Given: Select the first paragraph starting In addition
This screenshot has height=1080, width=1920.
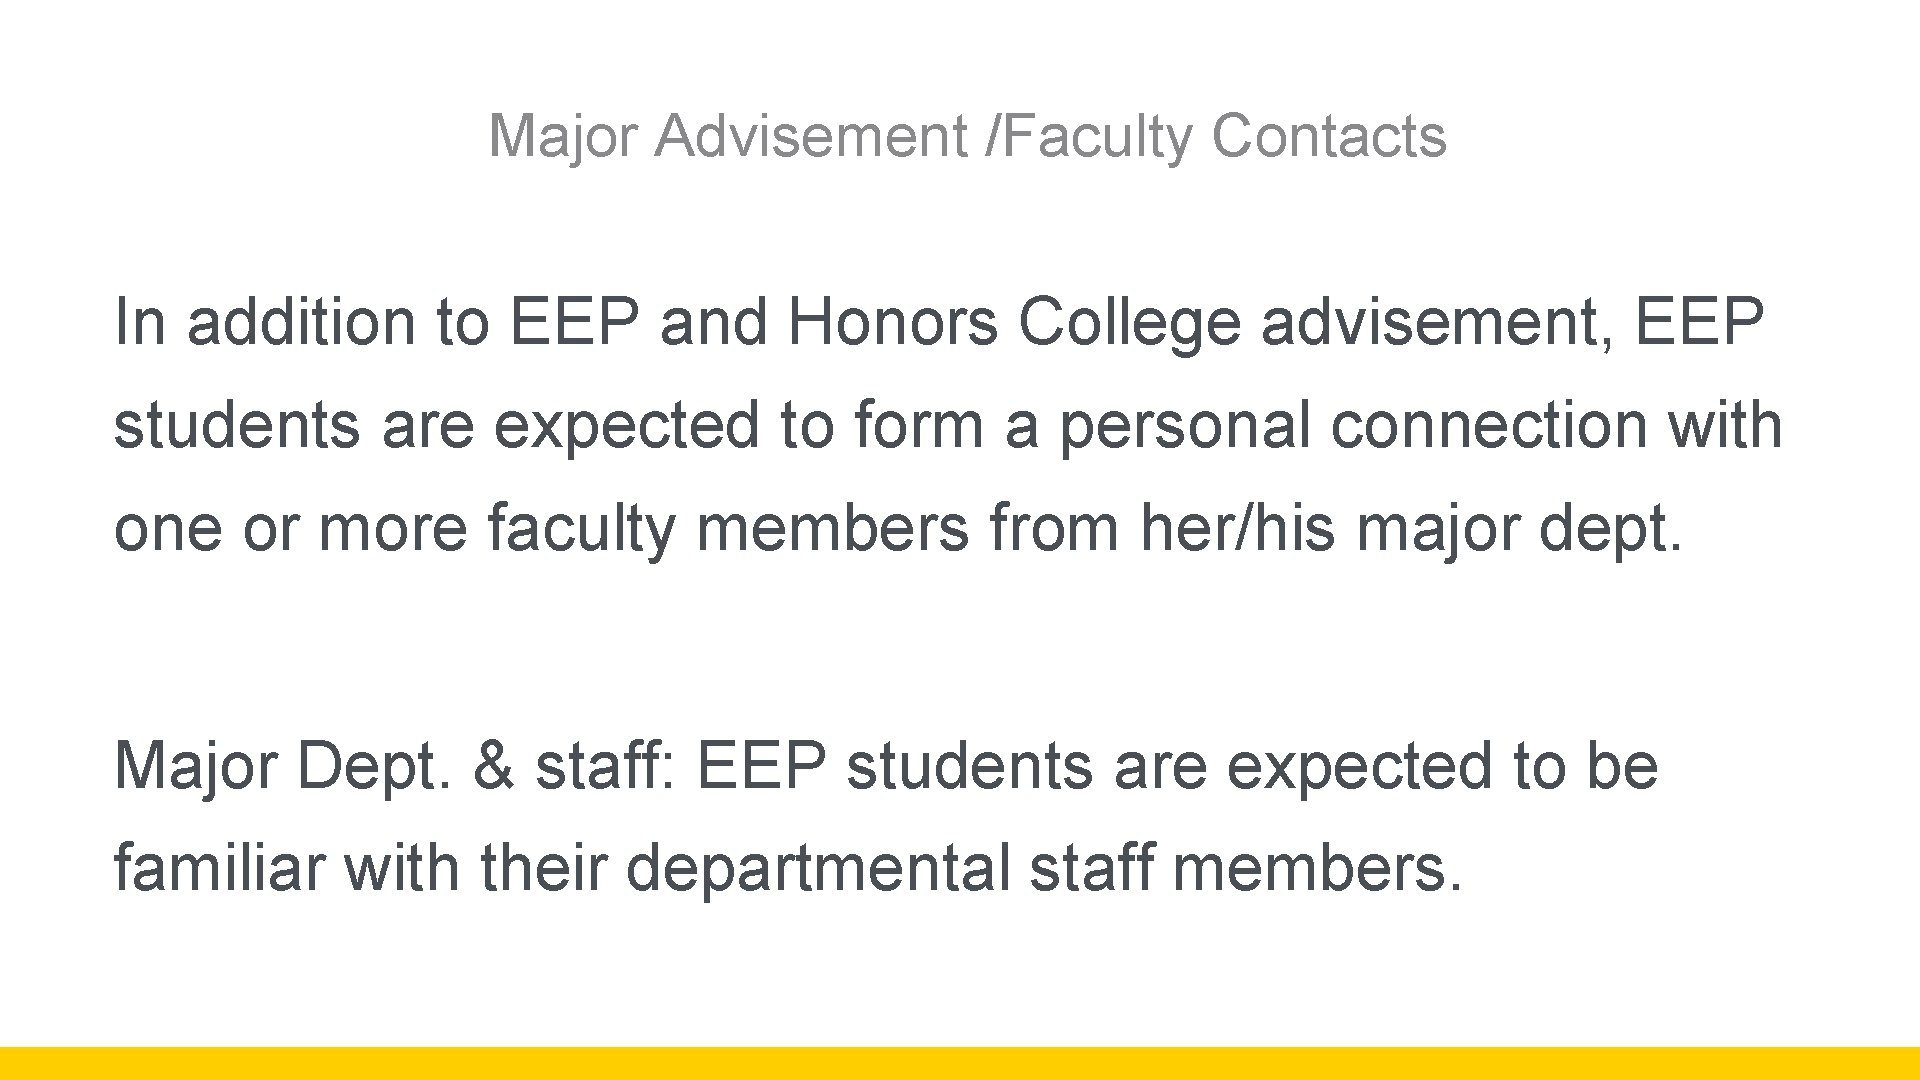Looking at the screenshot, I should 948,426.
